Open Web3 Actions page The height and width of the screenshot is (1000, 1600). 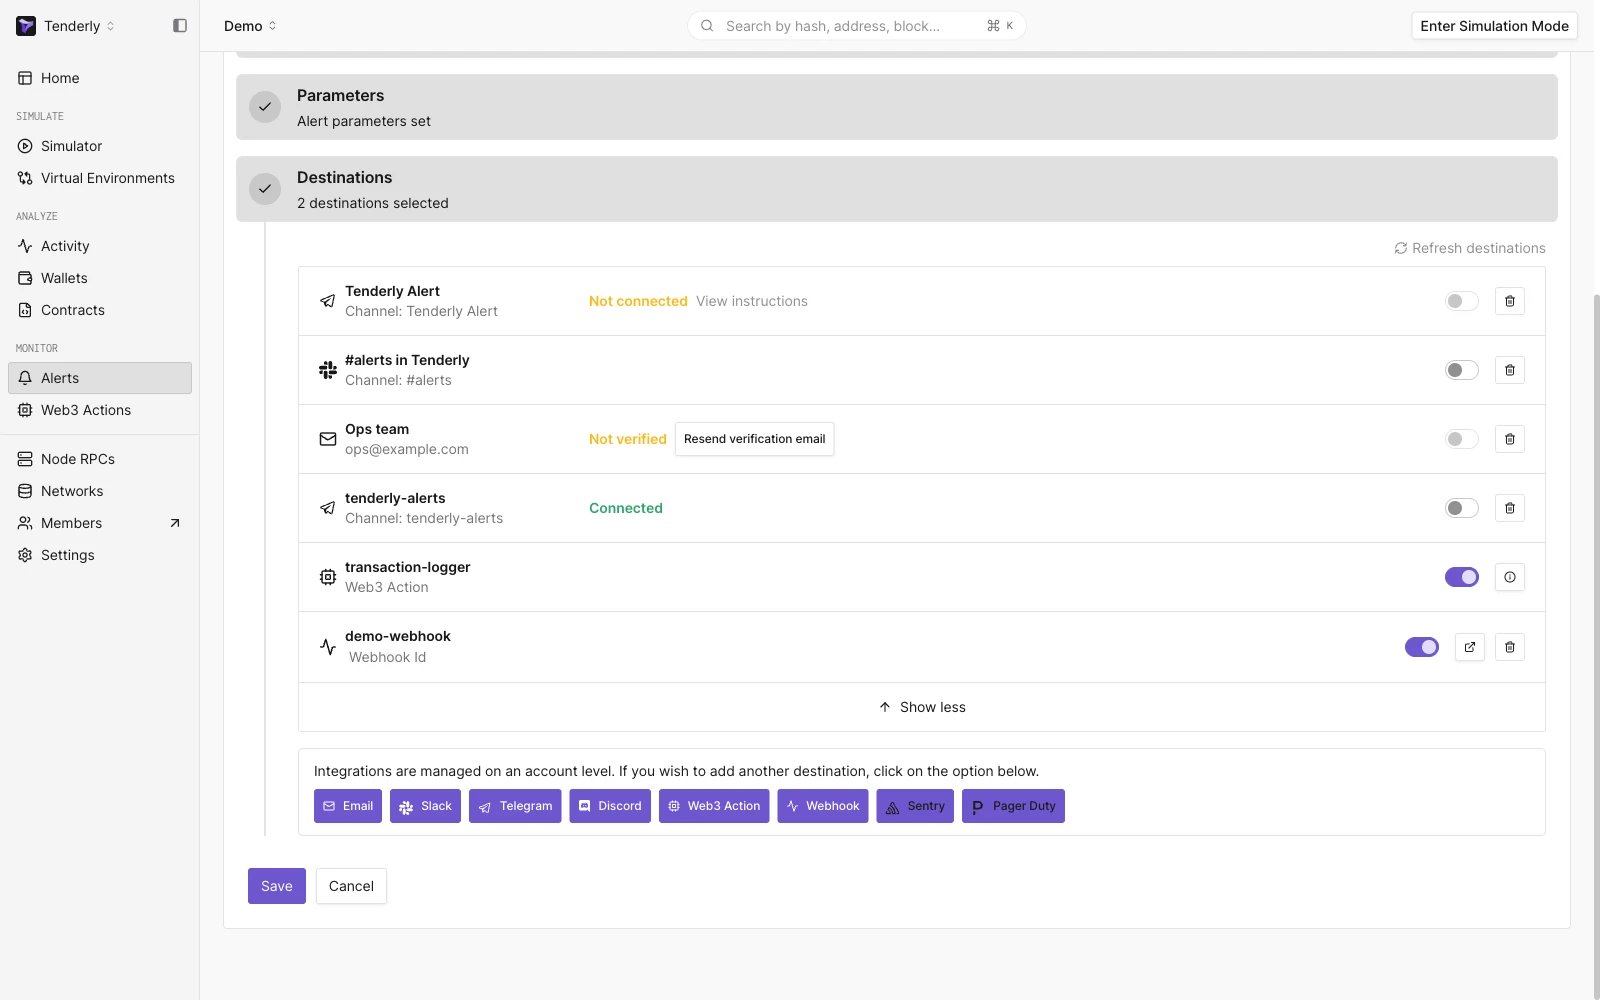pos(100,410)
